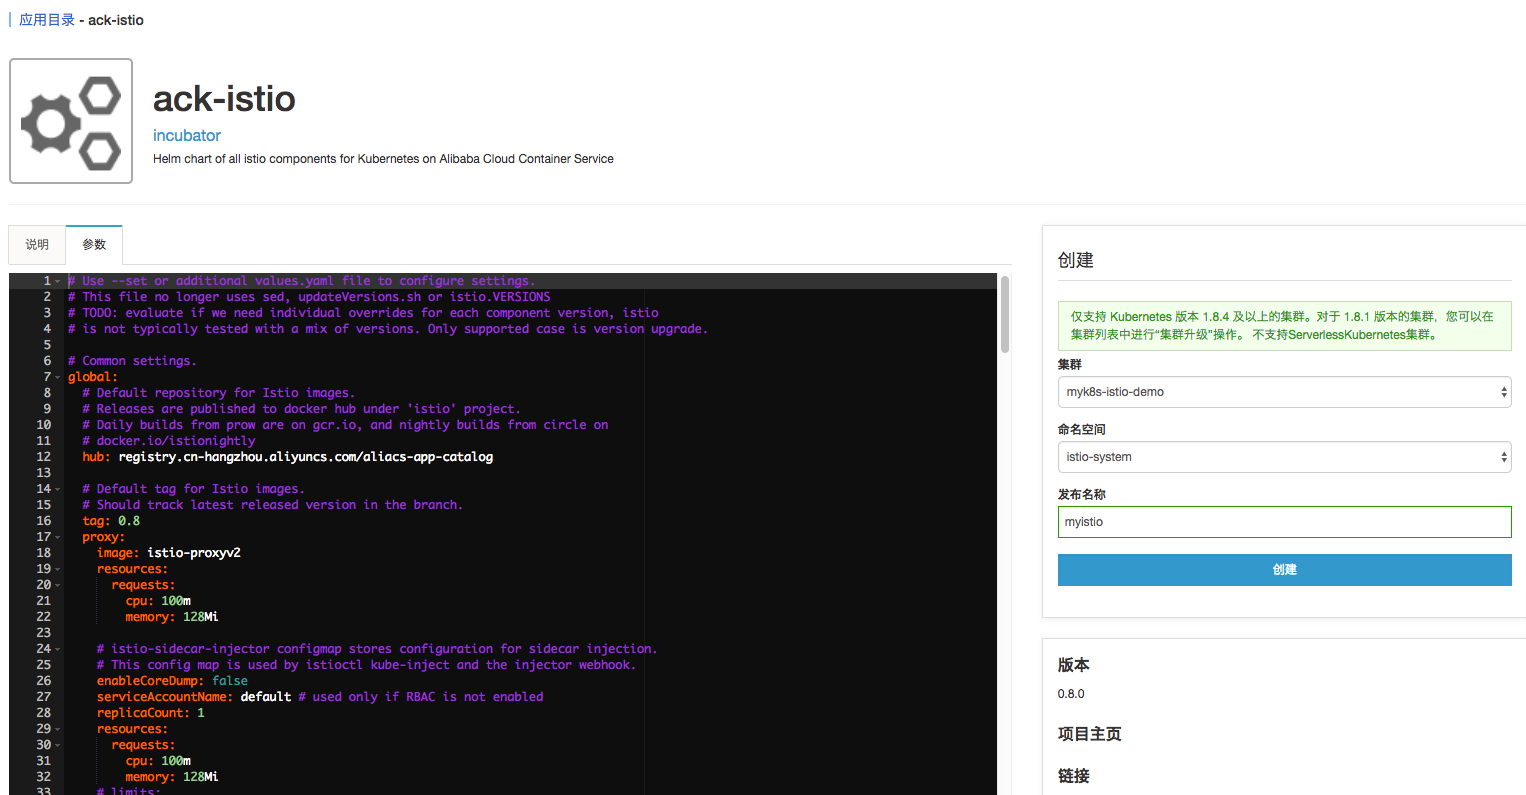The height and width of the screenshot is (795, 1526).
Task: Click the blue 创建 button
Action: (1284, 570)
